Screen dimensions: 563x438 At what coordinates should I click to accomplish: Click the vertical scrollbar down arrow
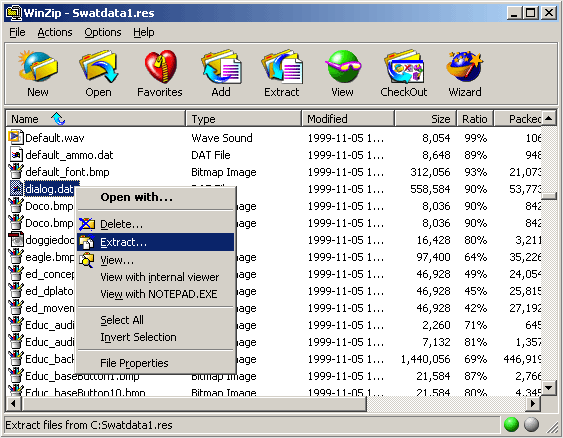tap(549, 387)
